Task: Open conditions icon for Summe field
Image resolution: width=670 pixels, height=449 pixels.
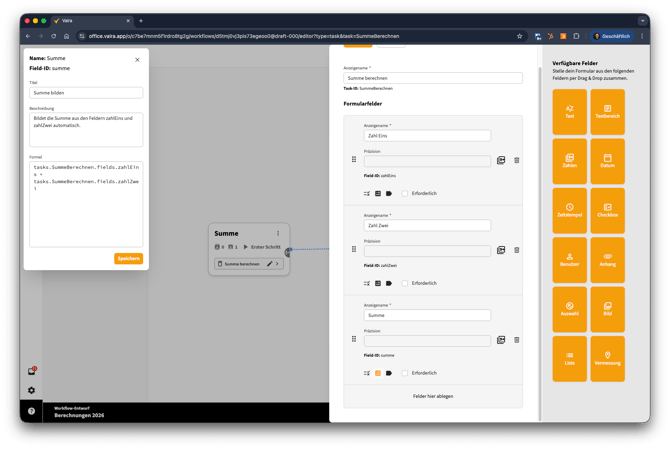Action: tap(367, 373)
